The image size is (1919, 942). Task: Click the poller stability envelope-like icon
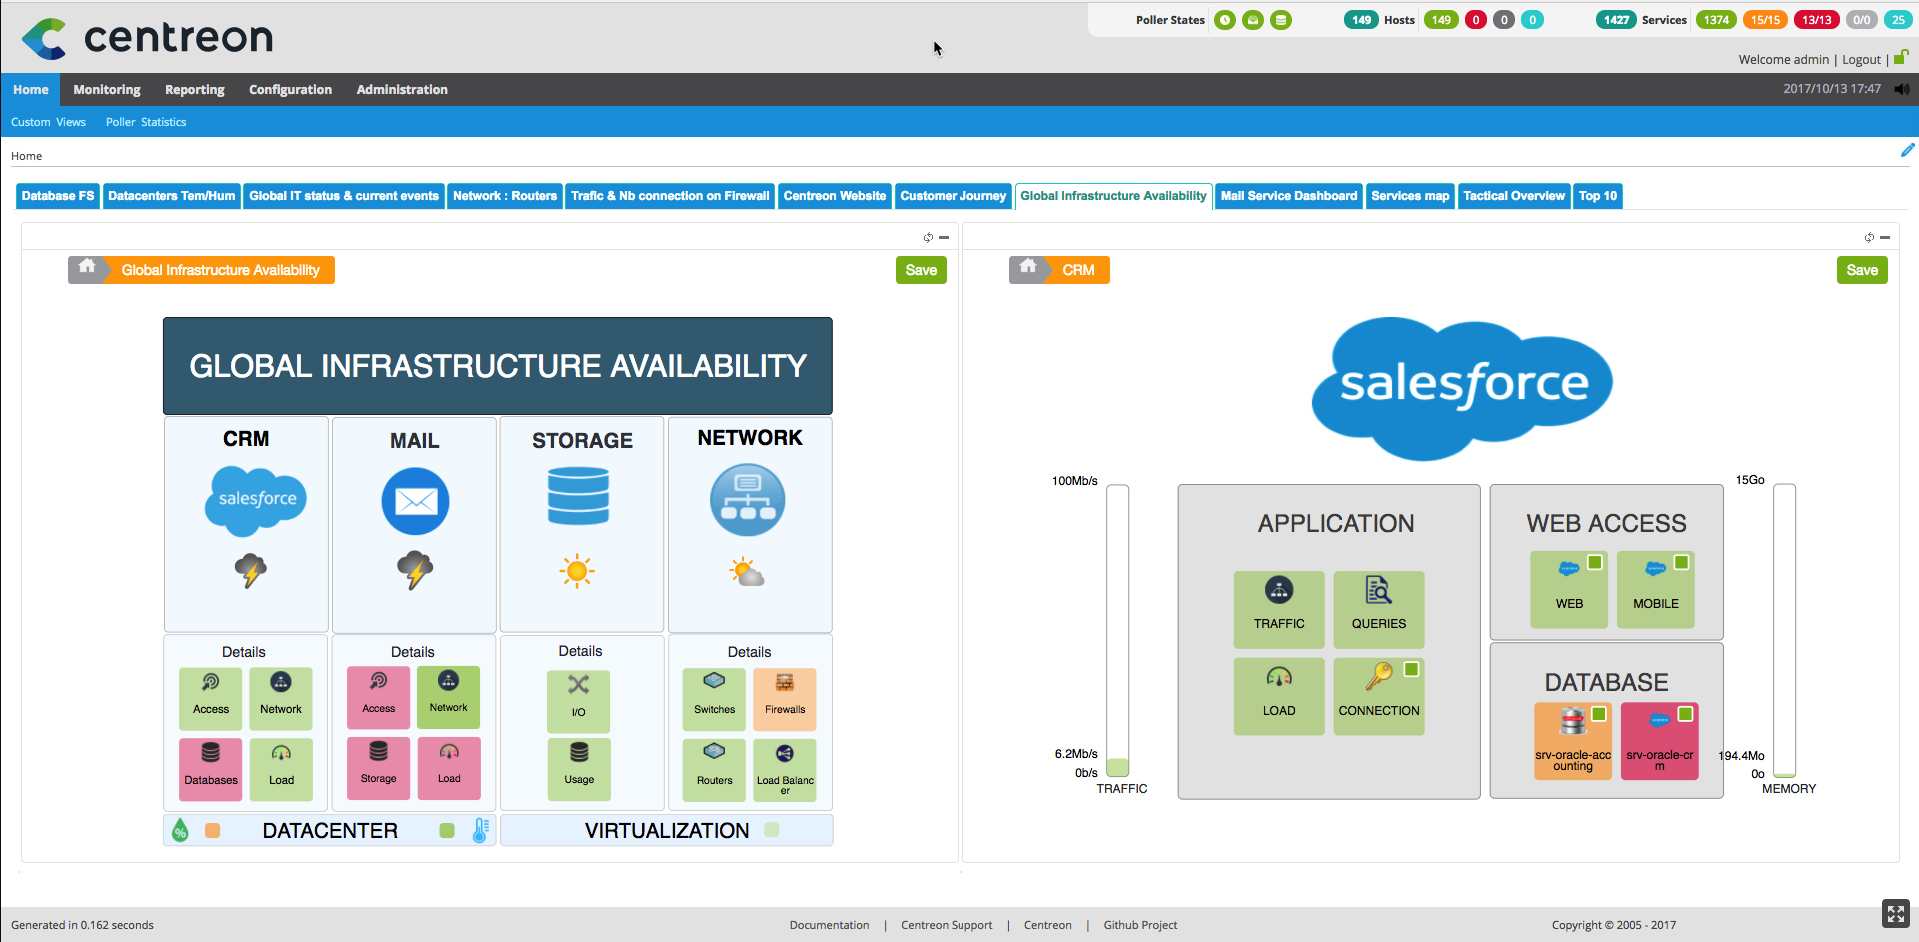click(x=1253, y=20)
